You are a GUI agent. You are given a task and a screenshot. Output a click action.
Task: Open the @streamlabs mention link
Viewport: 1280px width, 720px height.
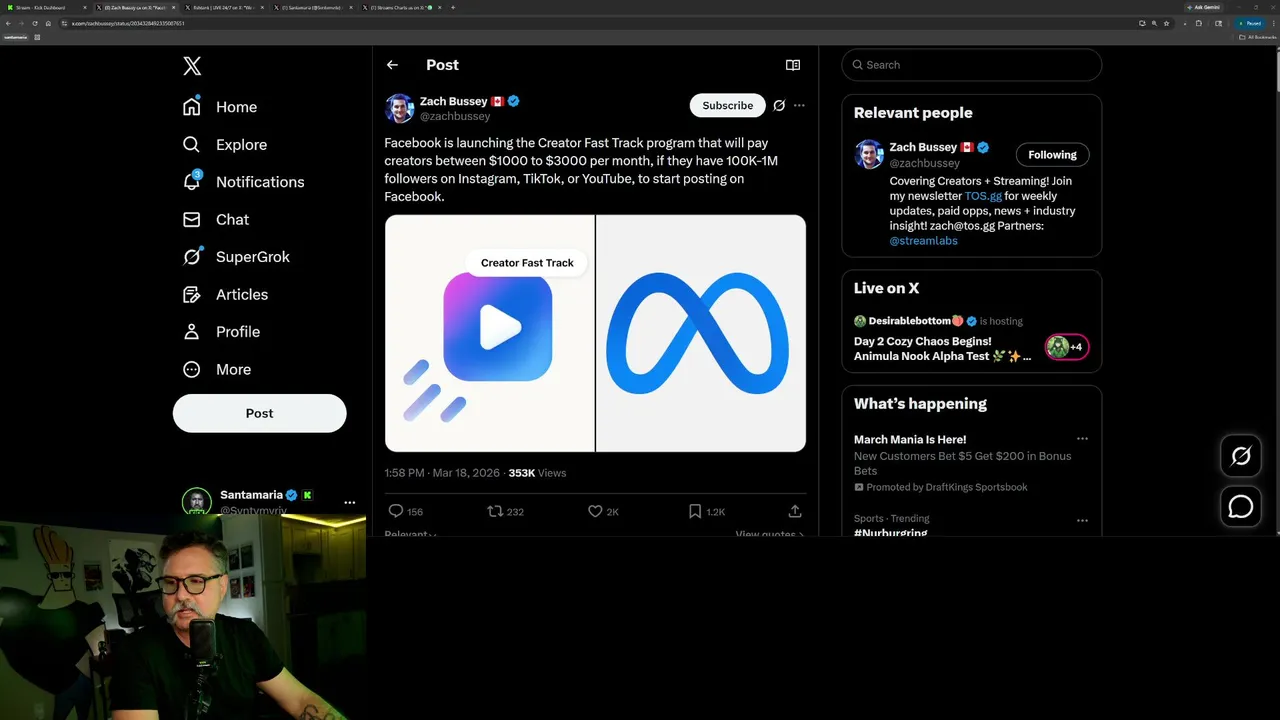pos(923,241)
